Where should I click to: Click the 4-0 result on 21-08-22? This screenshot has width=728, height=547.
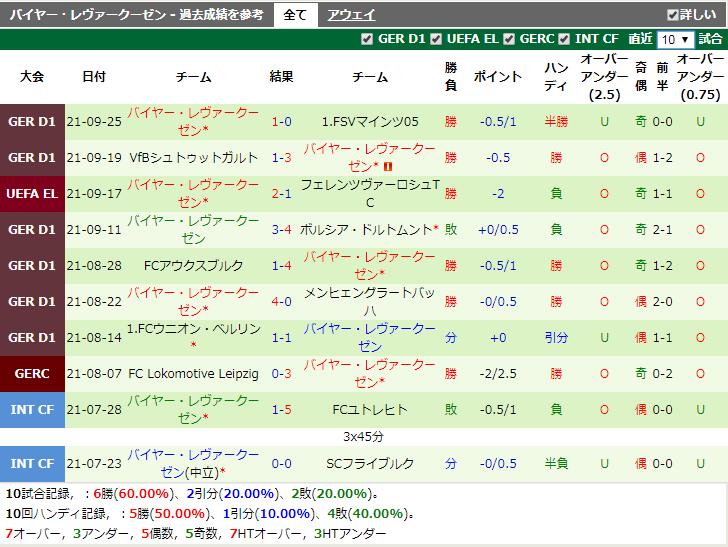281,301
